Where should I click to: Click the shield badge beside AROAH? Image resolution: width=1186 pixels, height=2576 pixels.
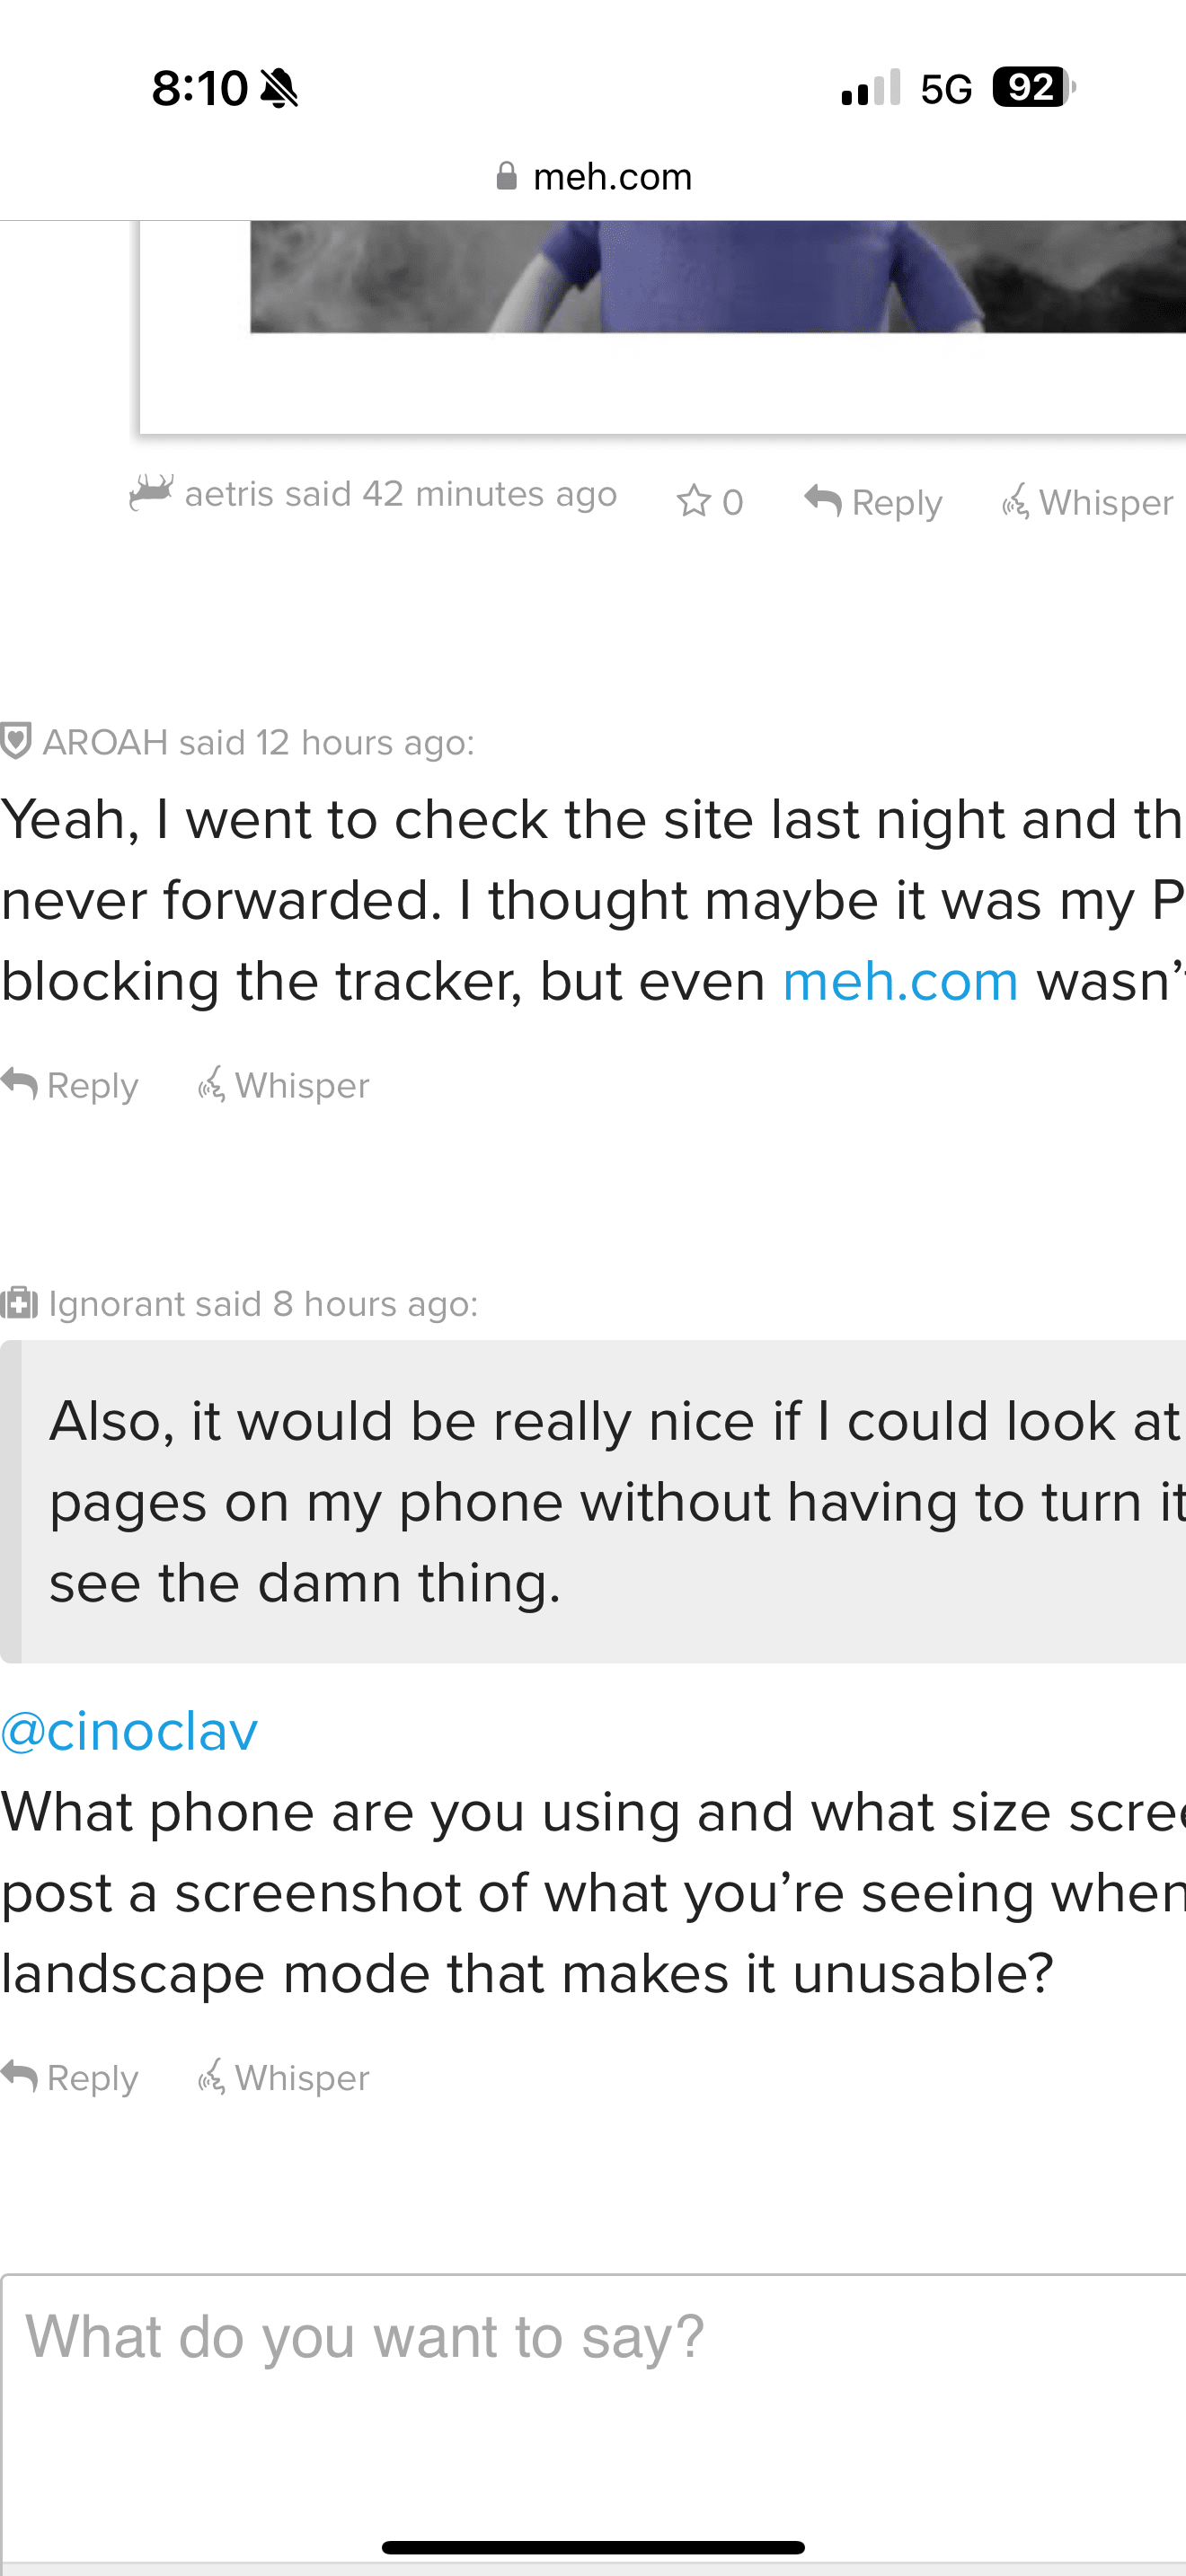pos(16,742)
